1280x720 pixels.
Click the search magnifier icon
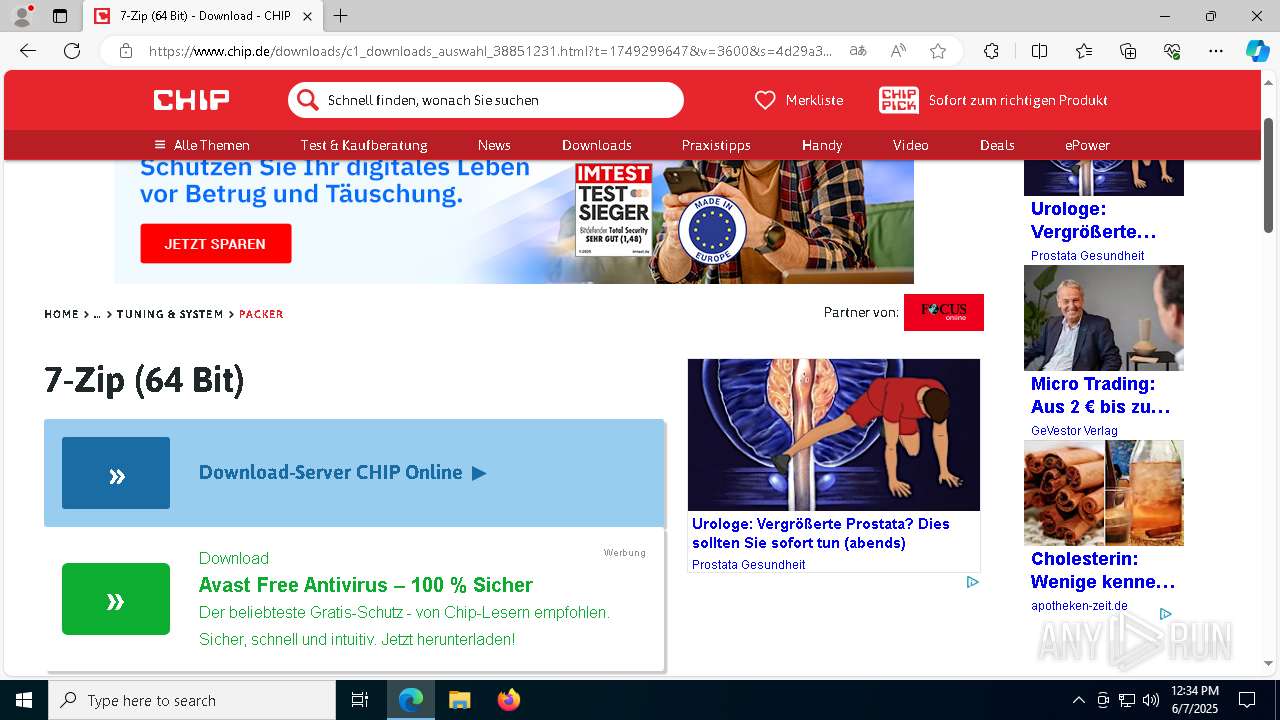tap(308, 100)
